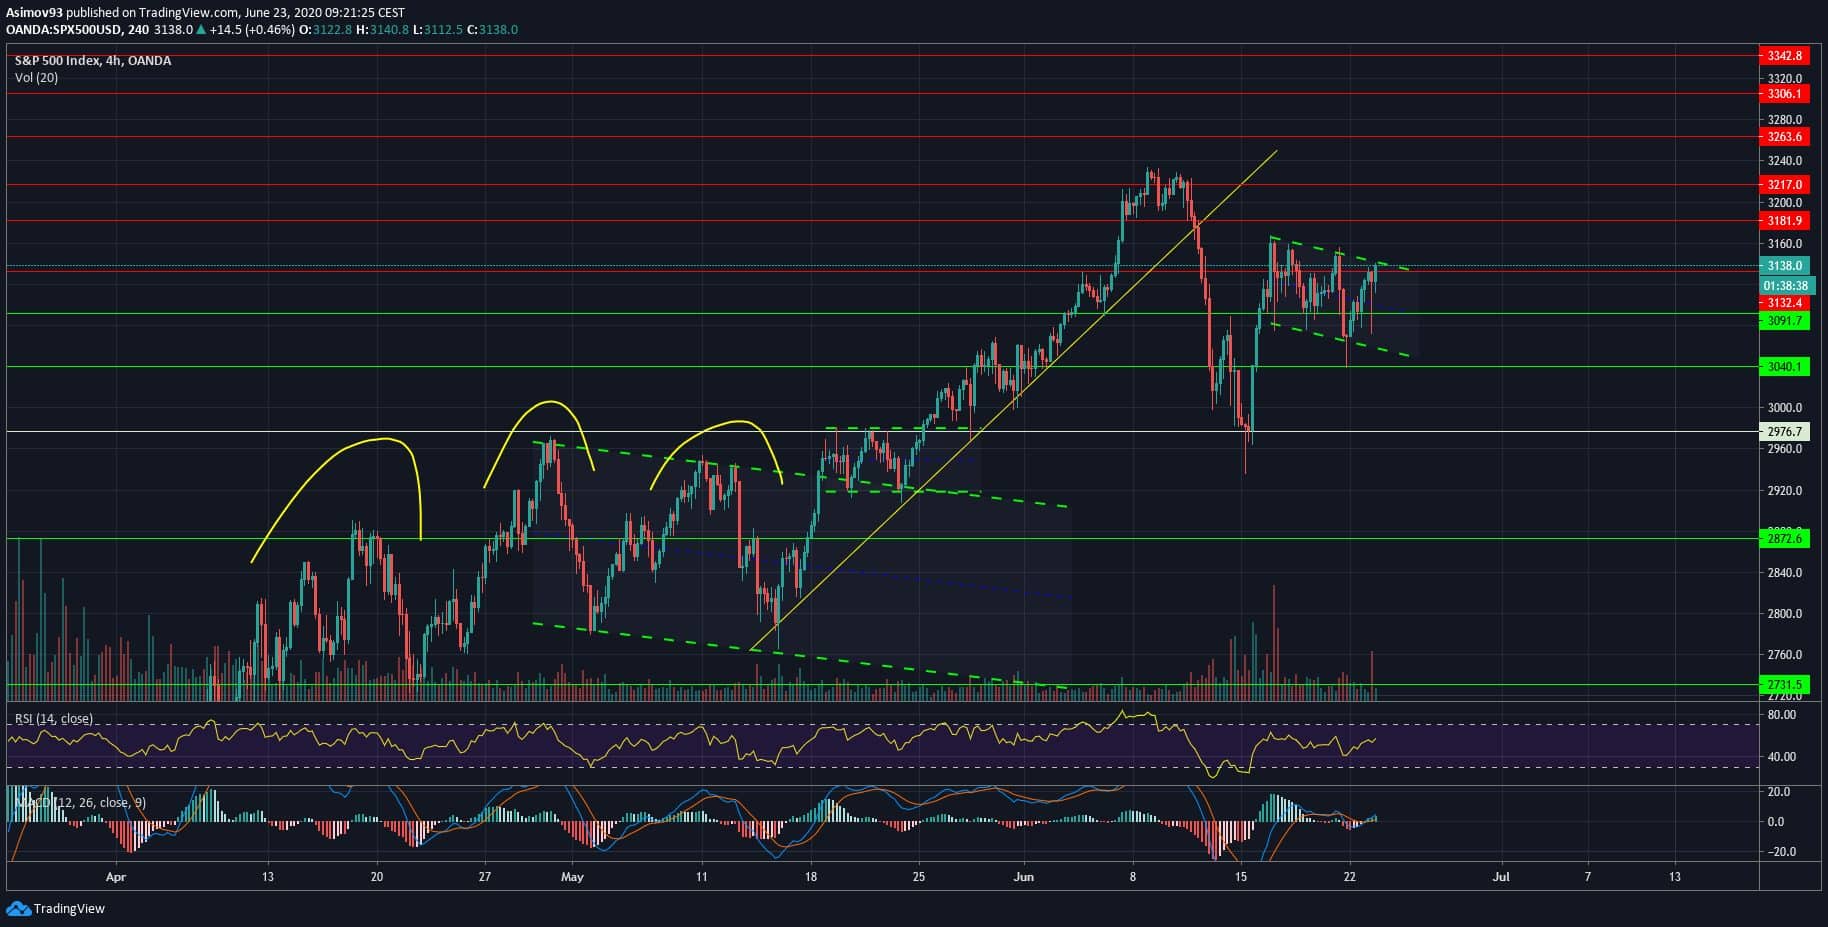Select the green 3091.7 support label
Screen dimensions: 1828x927
[x=1784, y=321]
